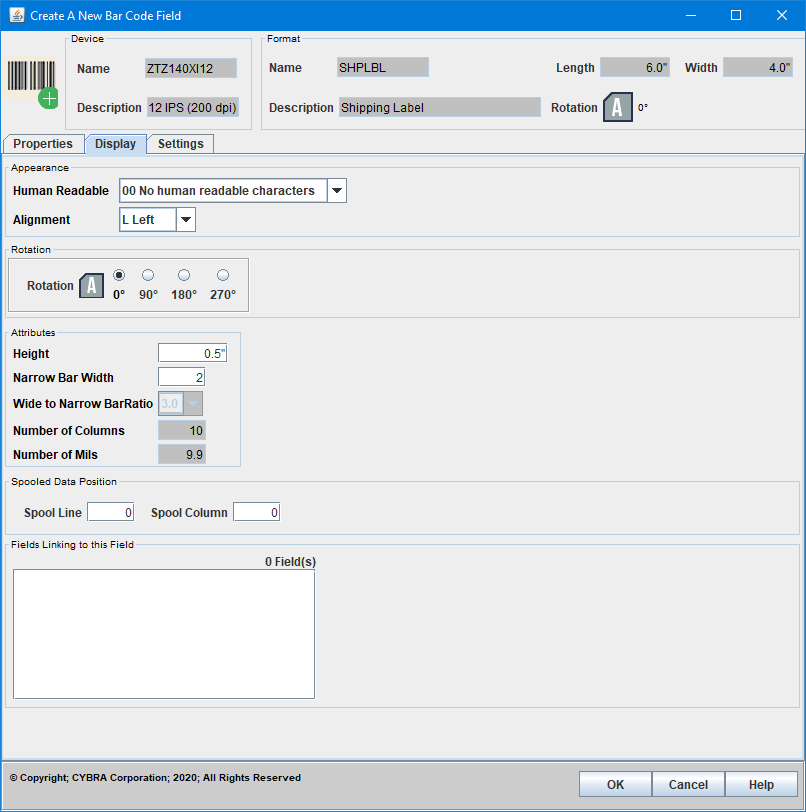Click the Length value 6.0"
Image resolution: width=806 pixels, height=812 pixels.
[x=635, y=67]
